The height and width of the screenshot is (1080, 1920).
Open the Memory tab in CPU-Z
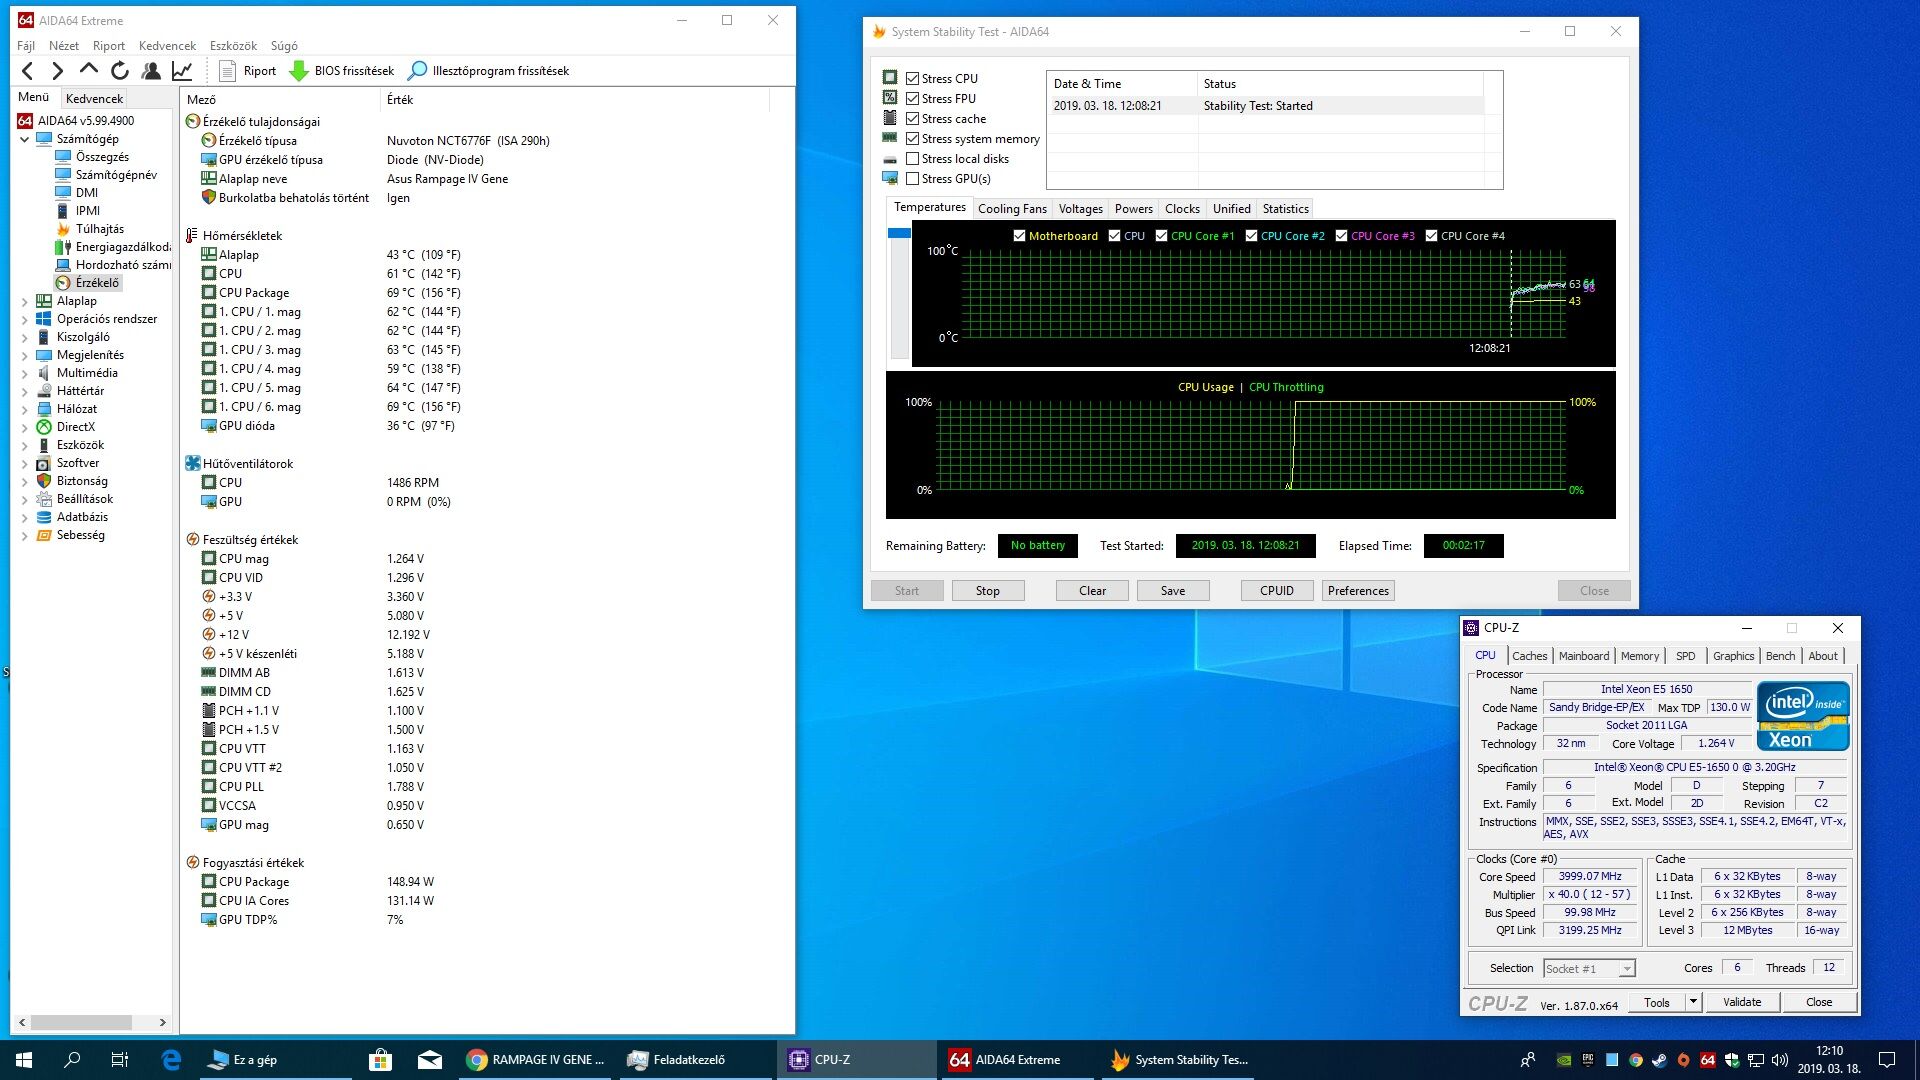coord(1639,656)
